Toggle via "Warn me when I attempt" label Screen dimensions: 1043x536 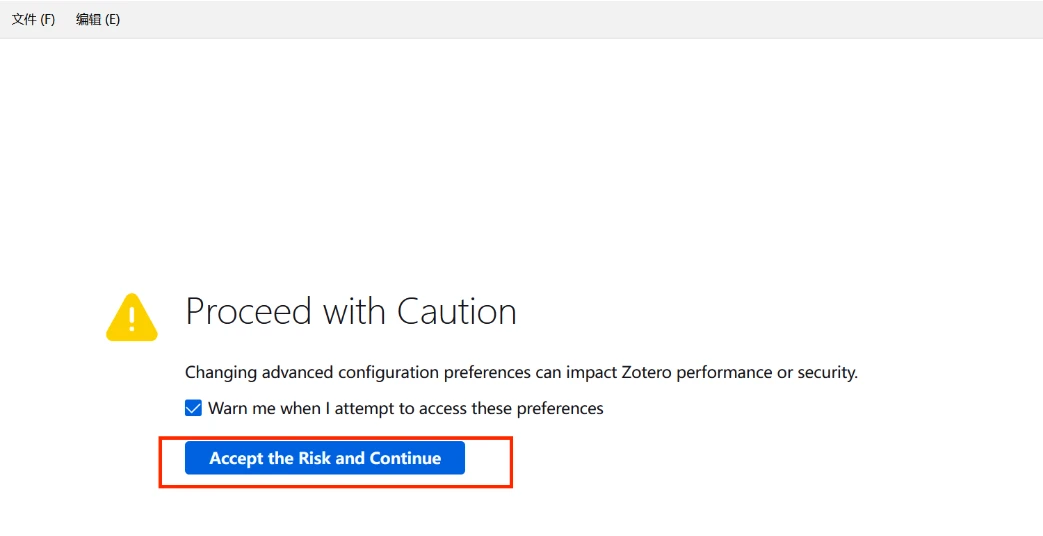tap(406, 408)
